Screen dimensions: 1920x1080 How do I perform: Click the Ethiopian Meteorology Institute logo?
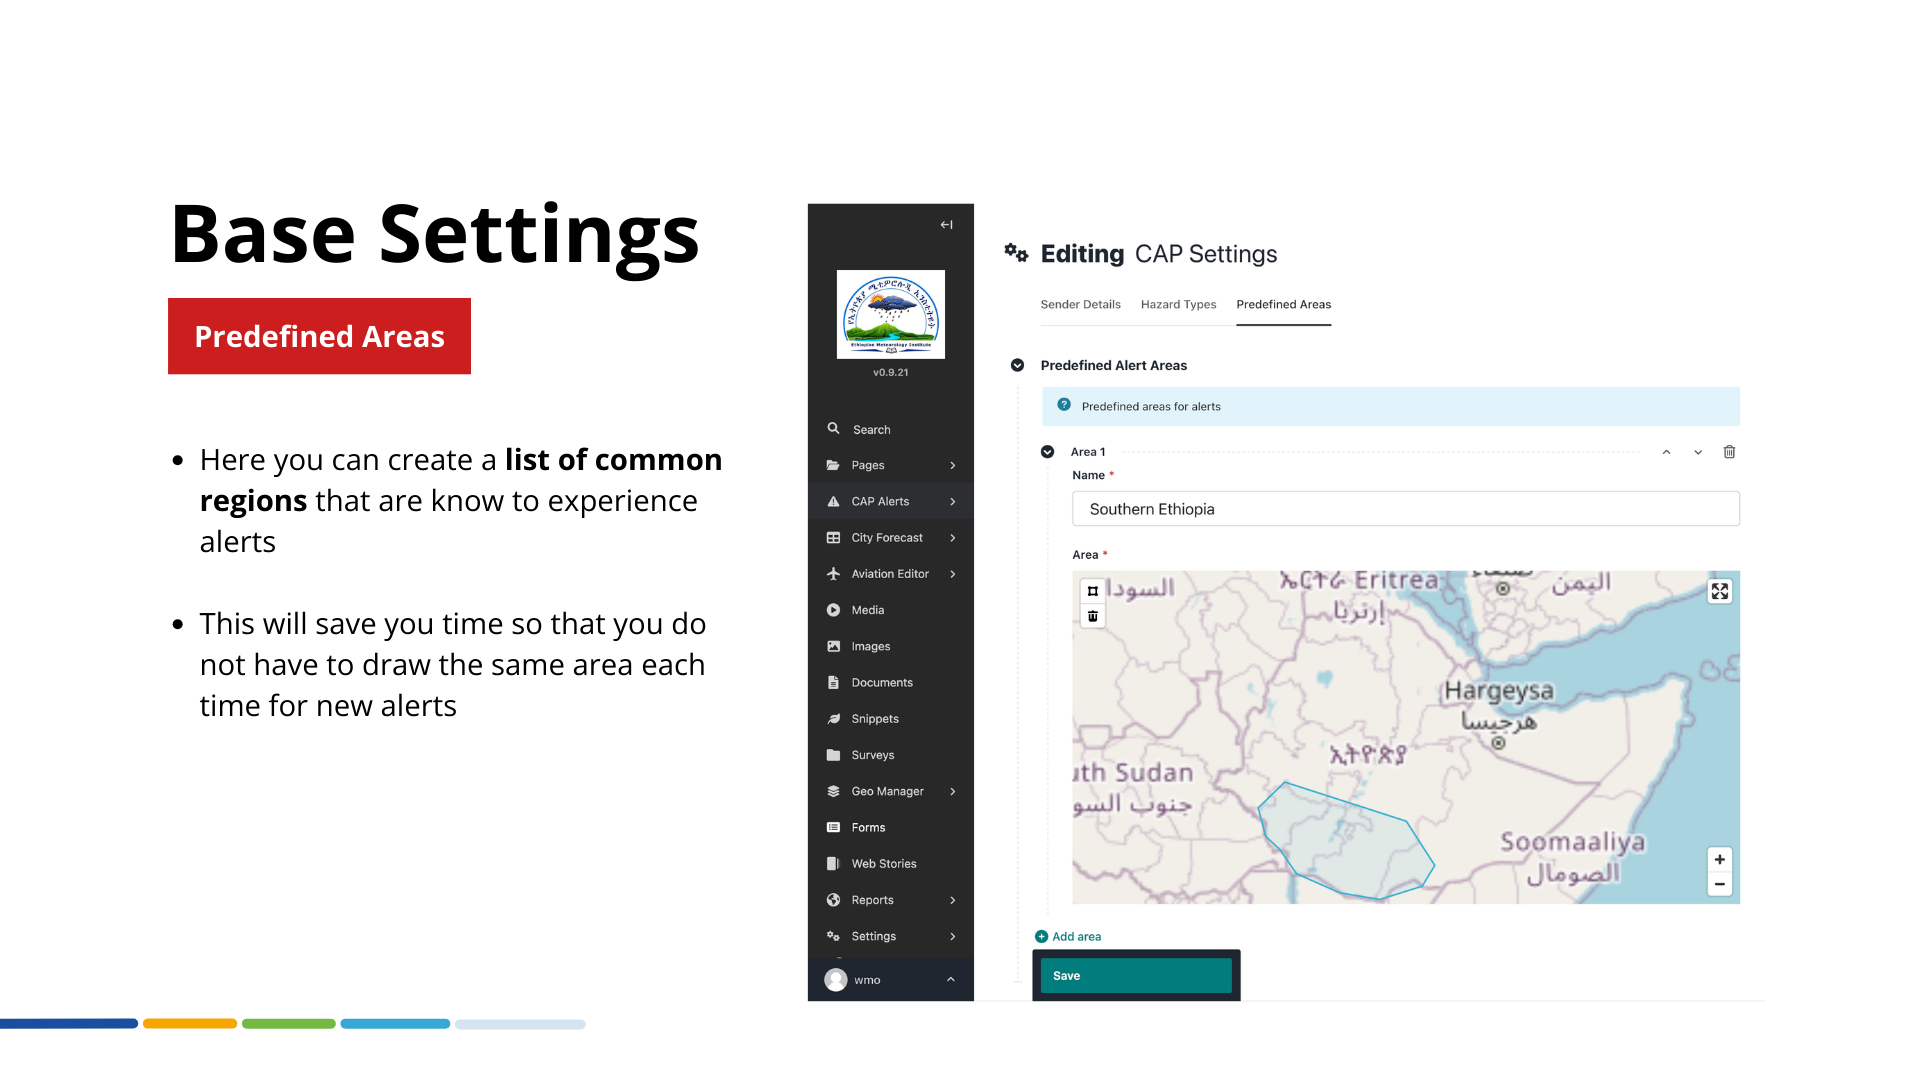click(x=890, y=314)
